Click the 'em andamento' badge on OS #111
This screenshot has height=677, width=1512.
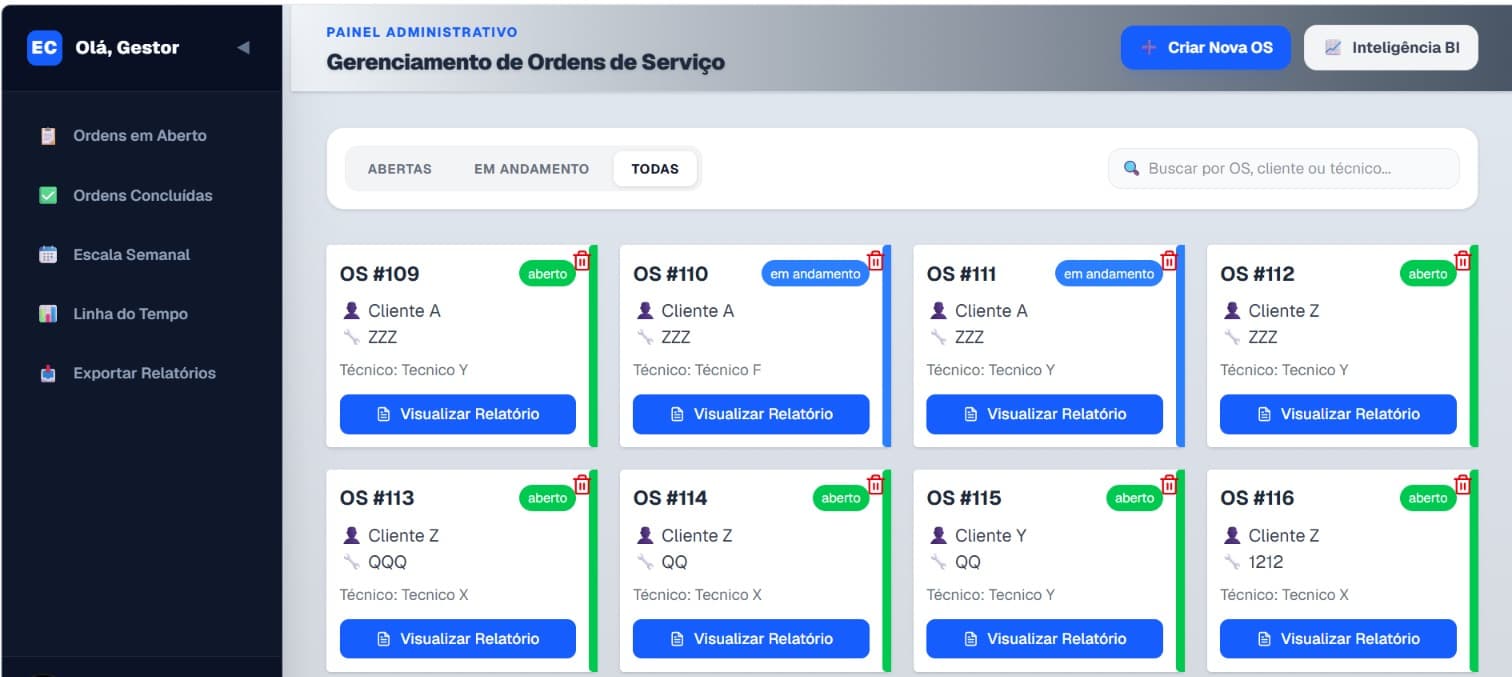tap(1109, 274)
